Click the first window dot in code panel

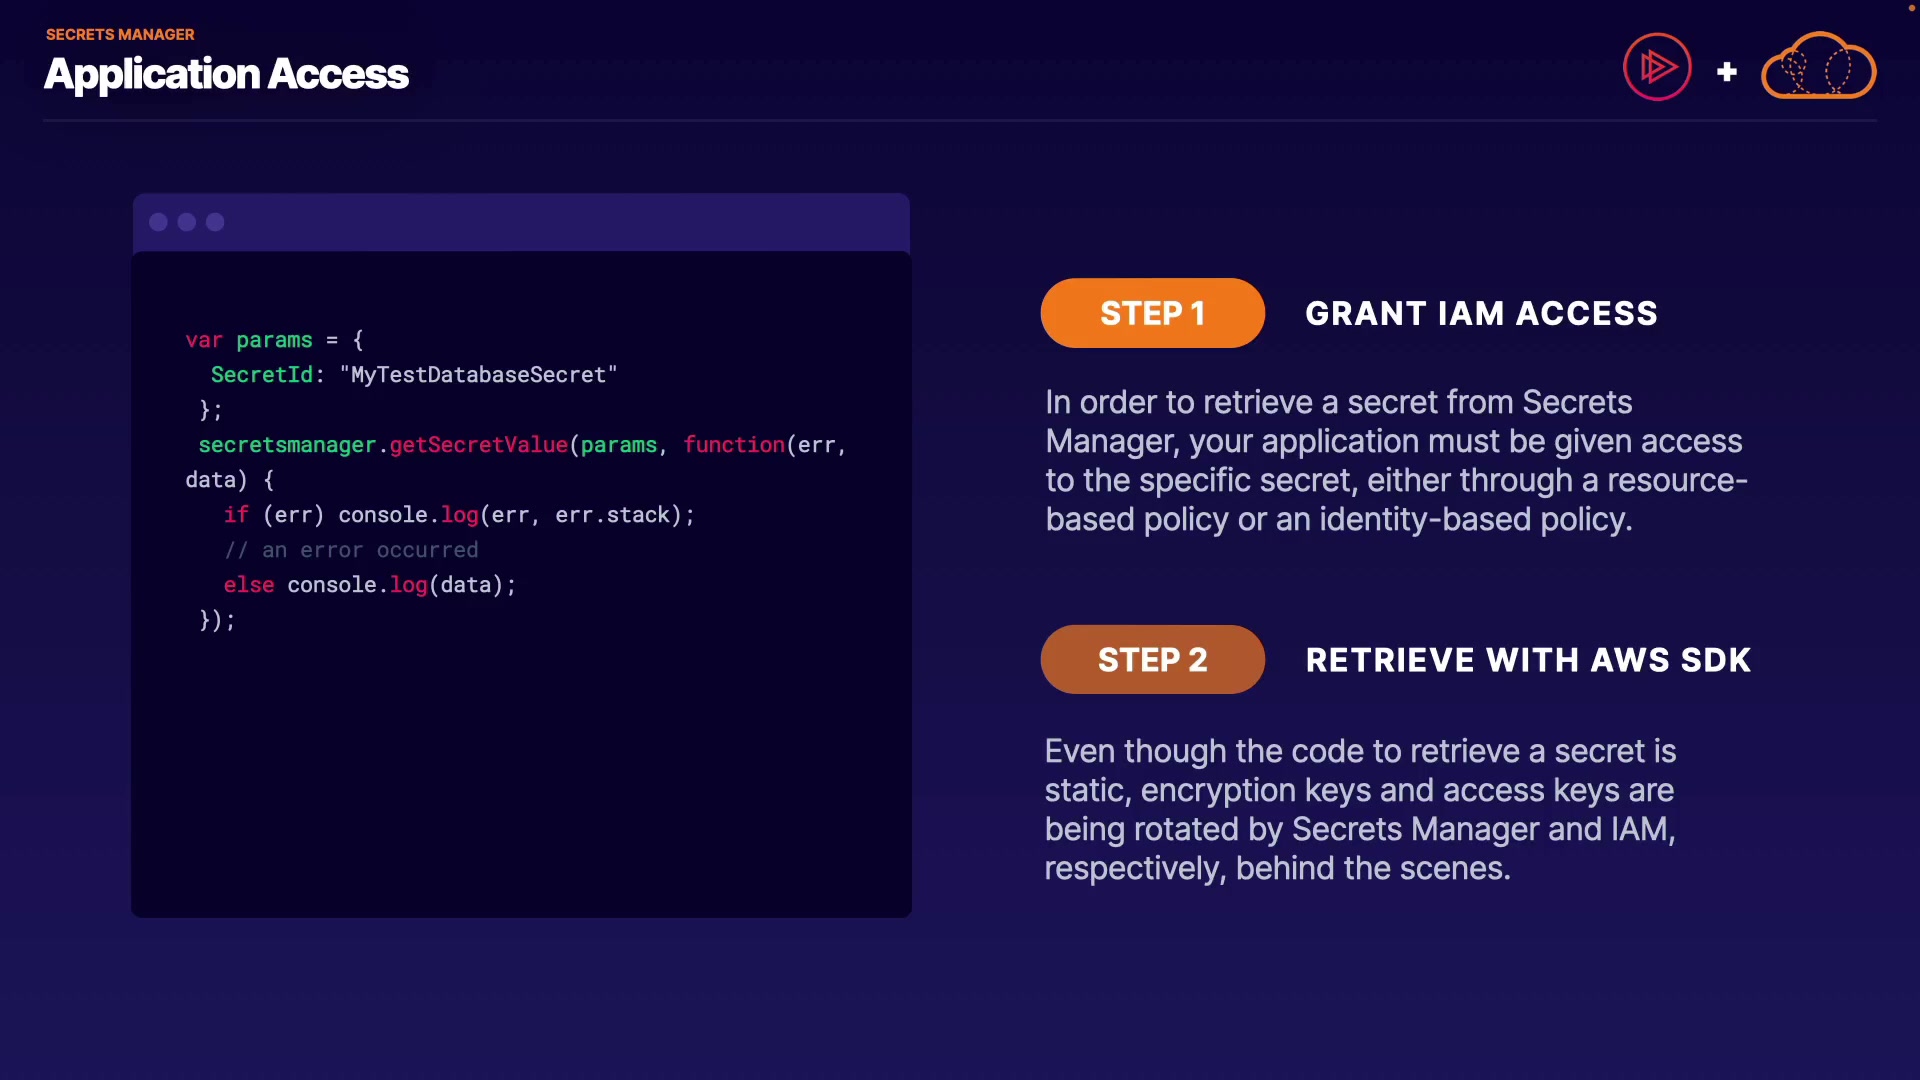pos(158,222)
